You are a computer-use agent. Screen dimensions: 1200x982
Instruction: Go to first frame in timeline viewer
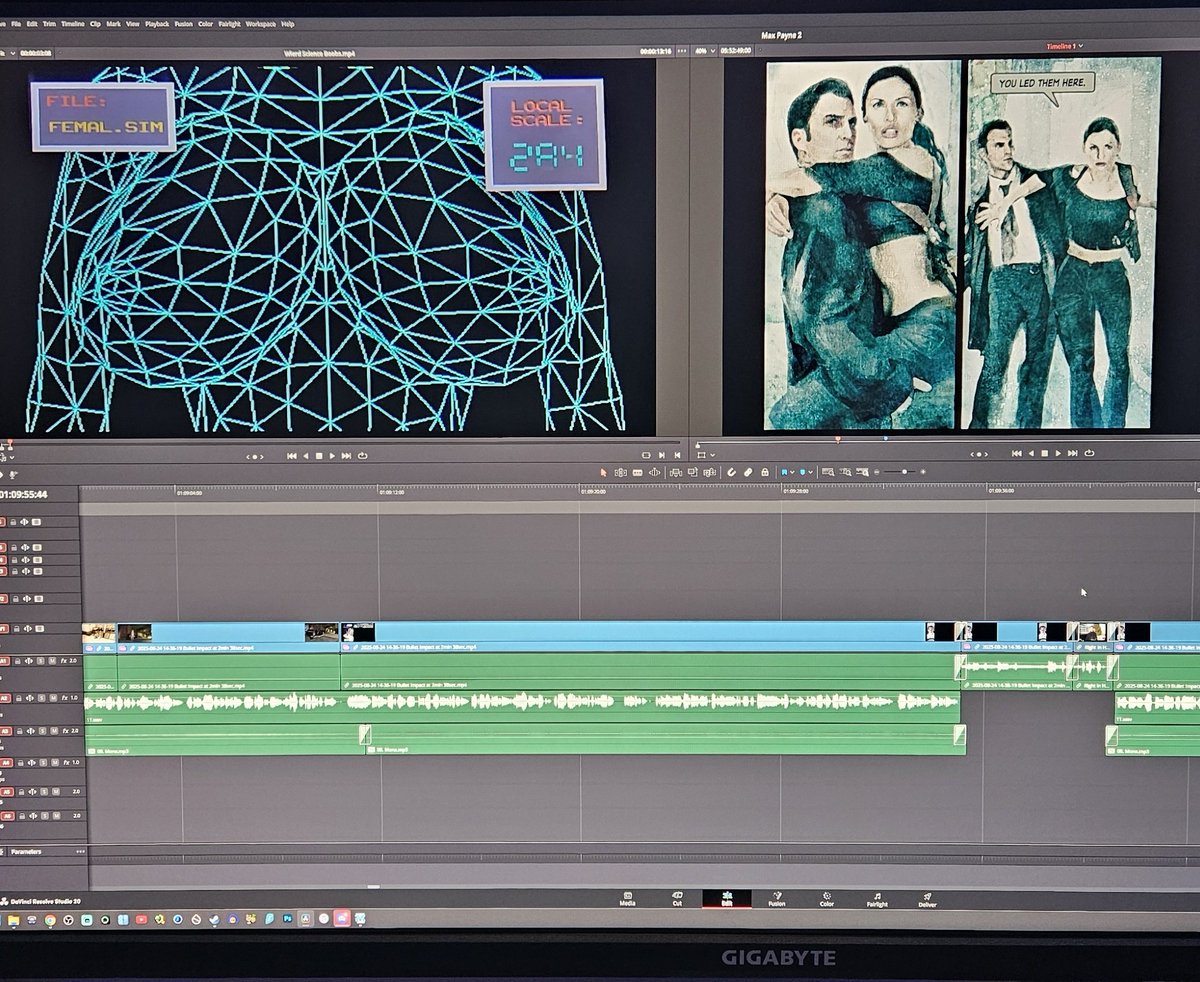click(x=1018, y=454)
